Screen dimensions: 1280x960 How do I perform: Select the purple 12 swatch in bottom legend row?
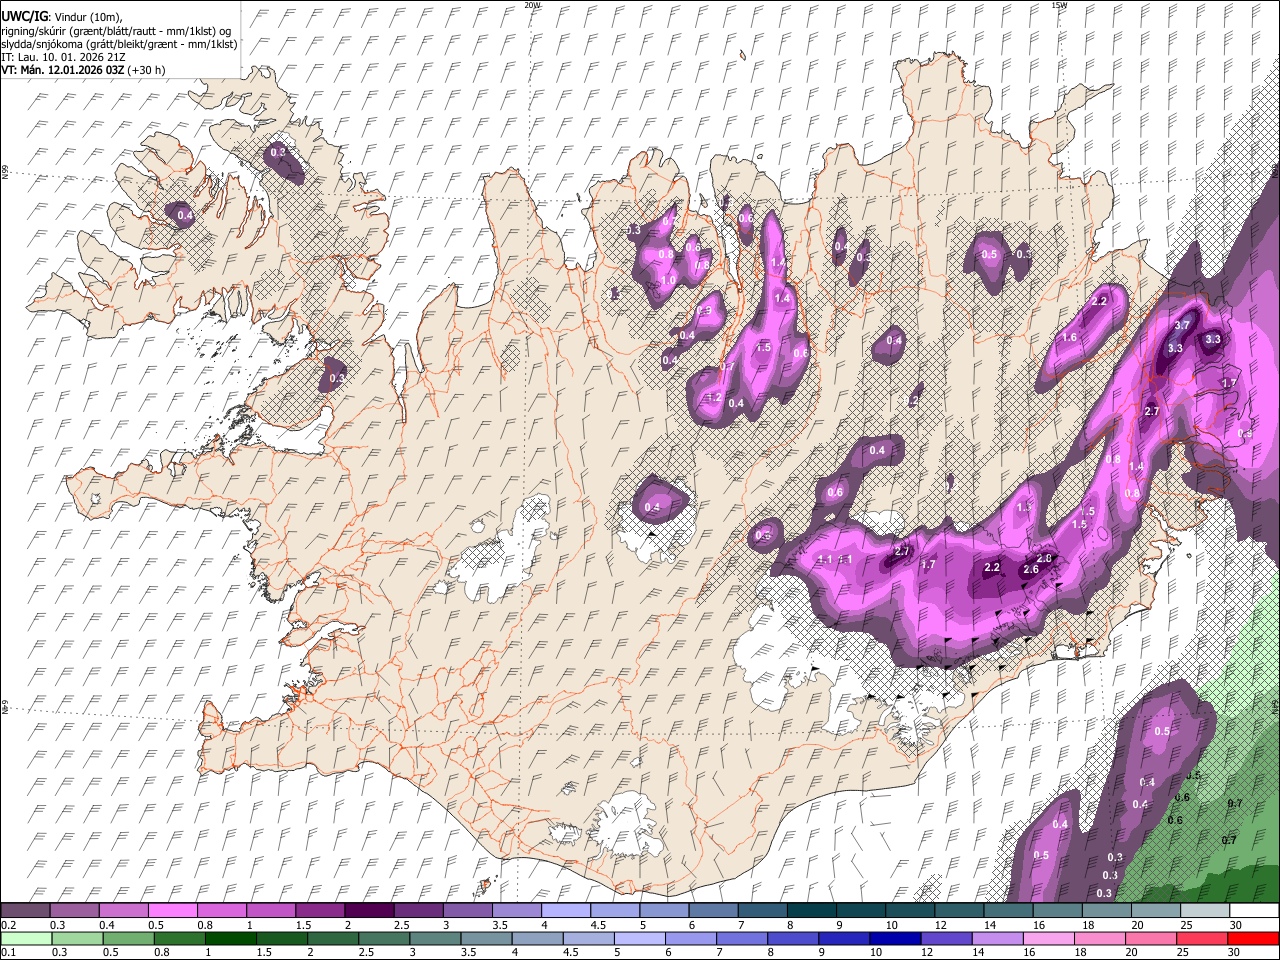tap(945, 938)
